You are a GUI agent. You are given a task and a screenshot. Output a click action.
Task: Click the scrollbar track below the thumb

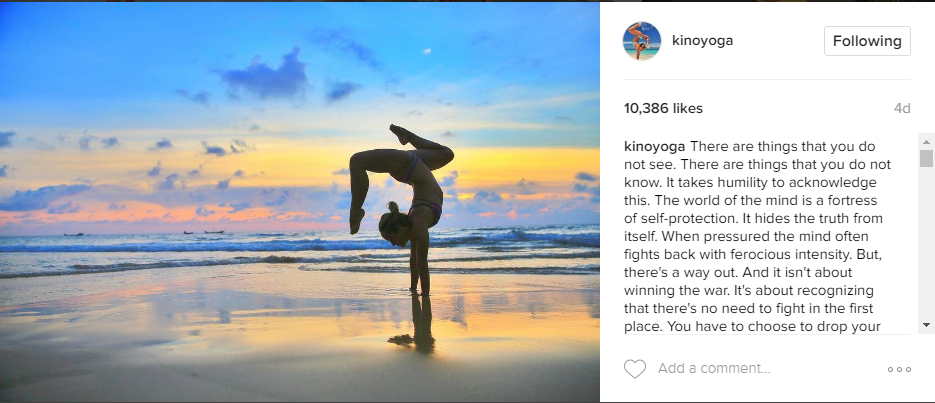[x=927, y=250]
